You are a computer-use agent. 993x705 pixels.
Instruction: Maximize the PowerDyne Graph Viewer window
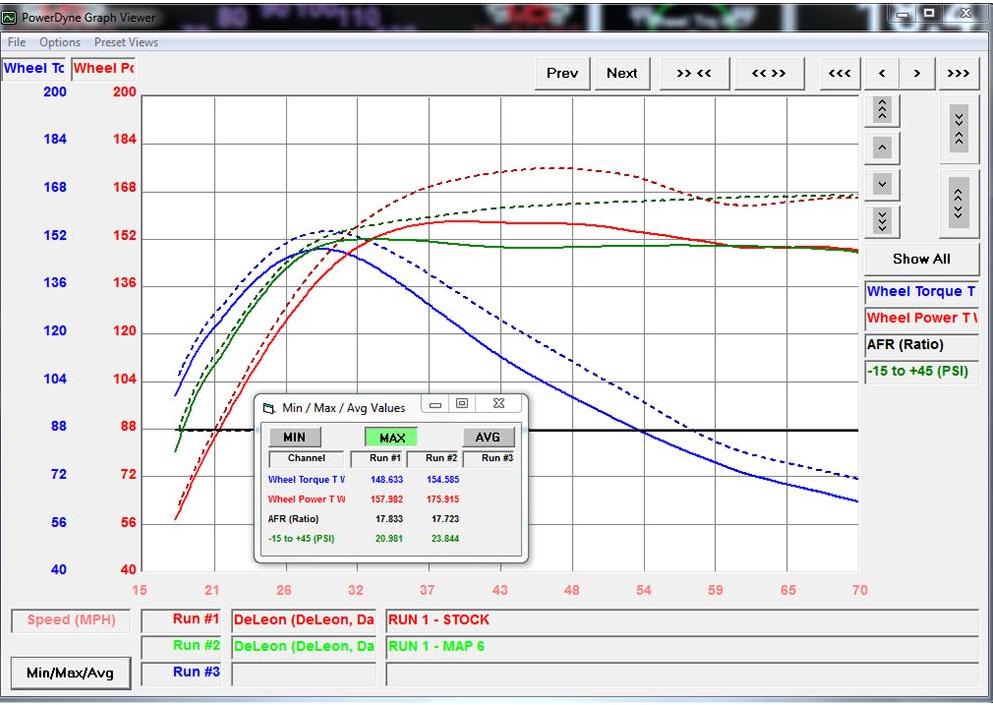[929, 15]
